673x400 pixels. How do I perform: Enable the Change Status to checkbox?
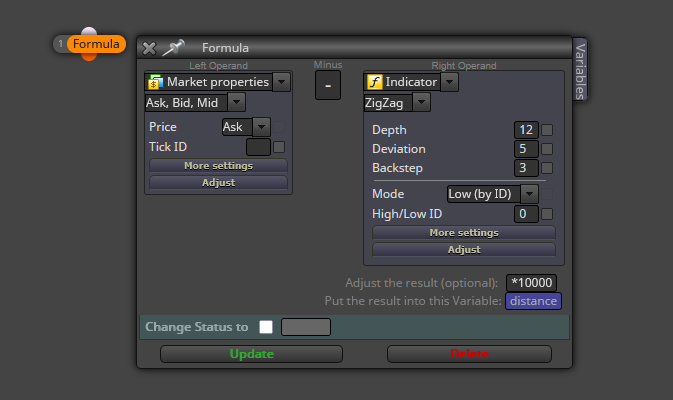[x=266, y=327]
